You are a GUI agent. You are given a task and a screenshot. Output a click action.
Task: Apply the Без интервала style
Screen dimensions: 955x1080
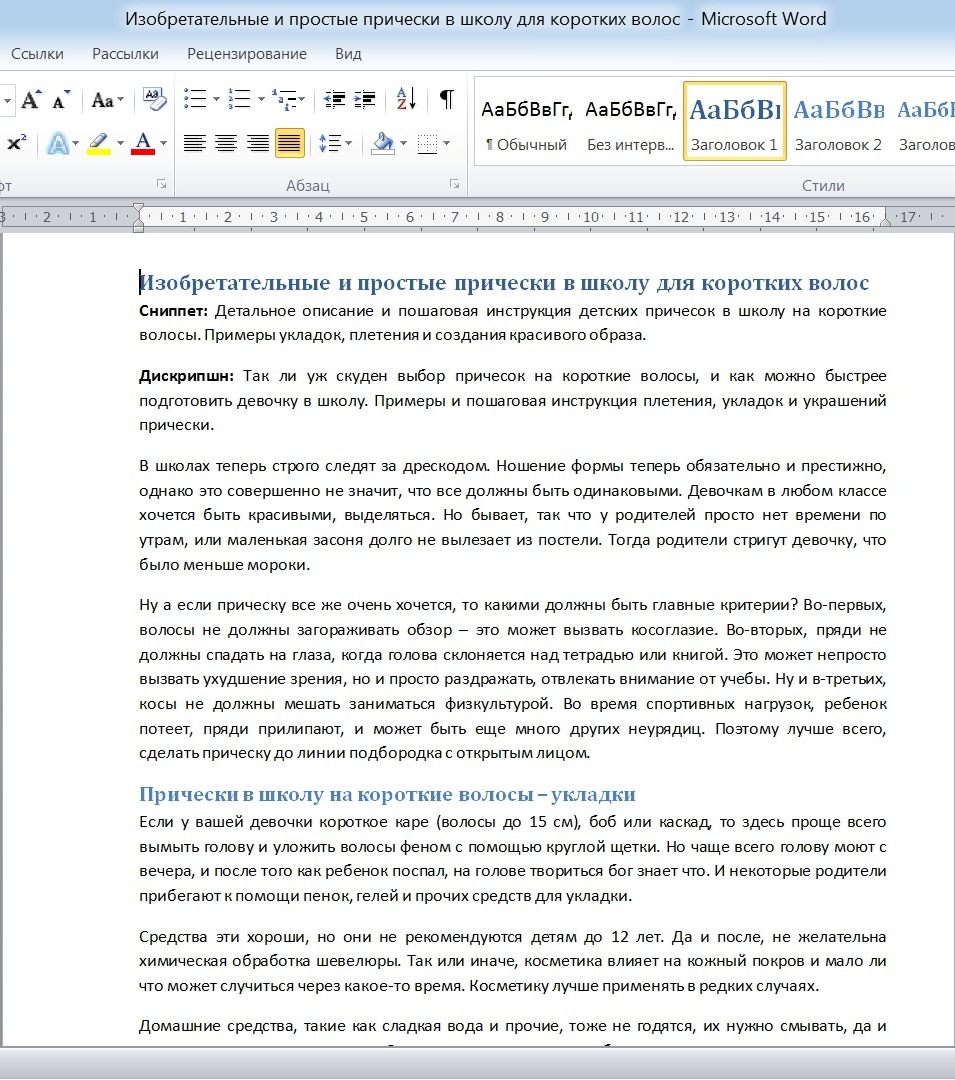coord(630,121)
